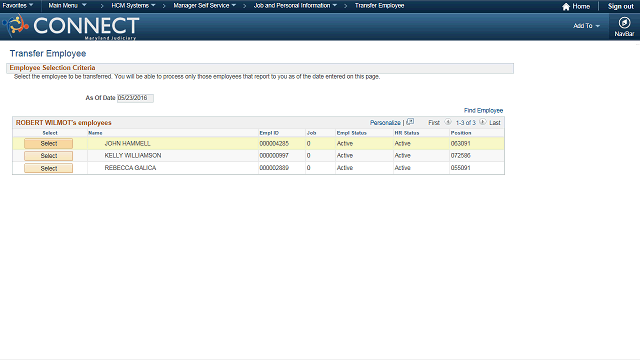
Task: Click the name KELLY WILLIAMSON
Action: (133, 156)
